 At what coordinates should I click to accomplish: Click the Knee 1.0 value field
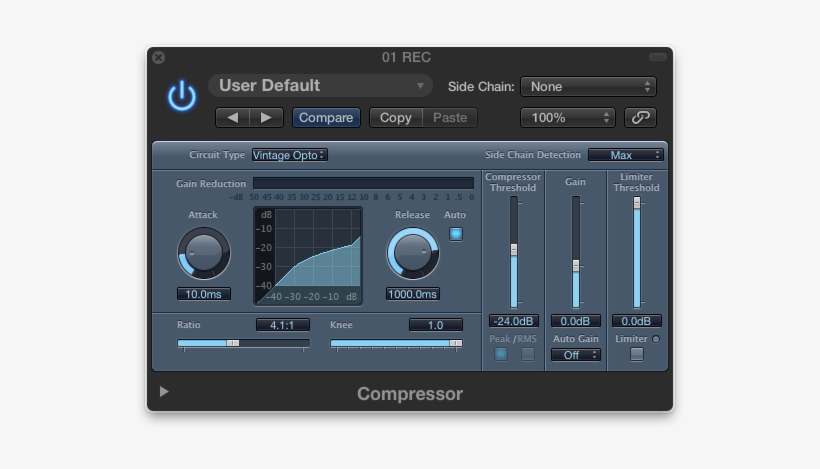(436, 325)
